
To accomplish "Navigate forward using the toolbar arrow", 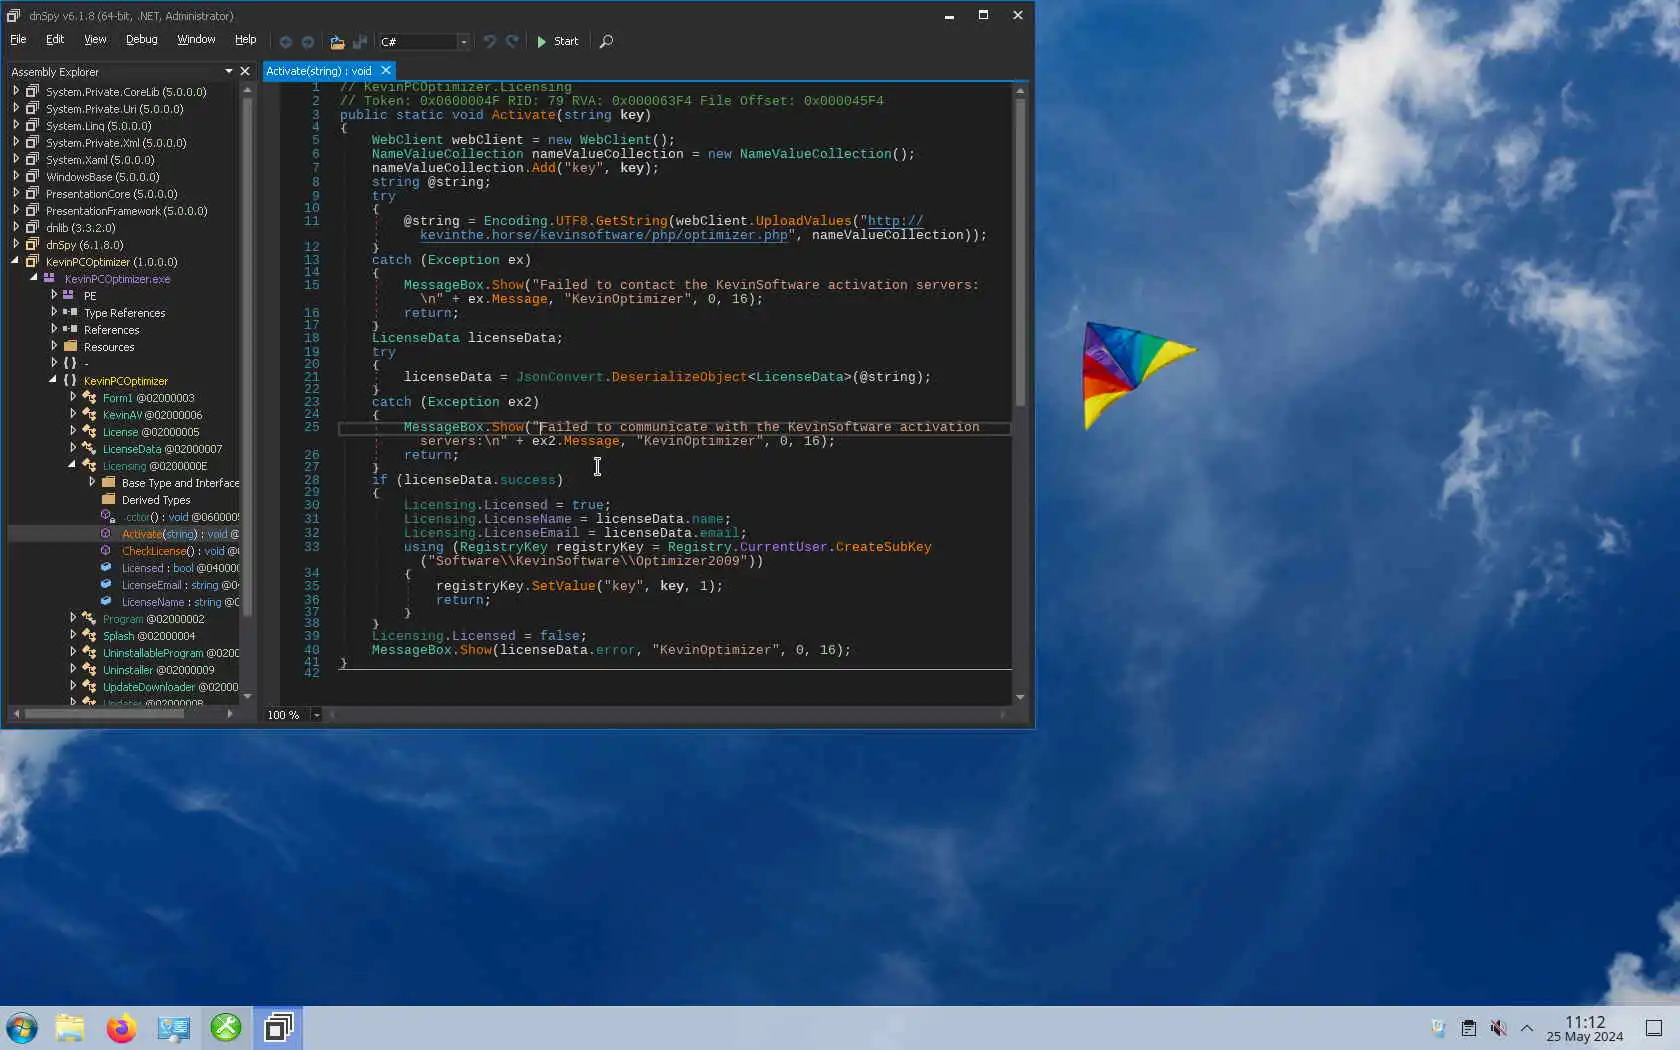I will (x=308, y=42).
